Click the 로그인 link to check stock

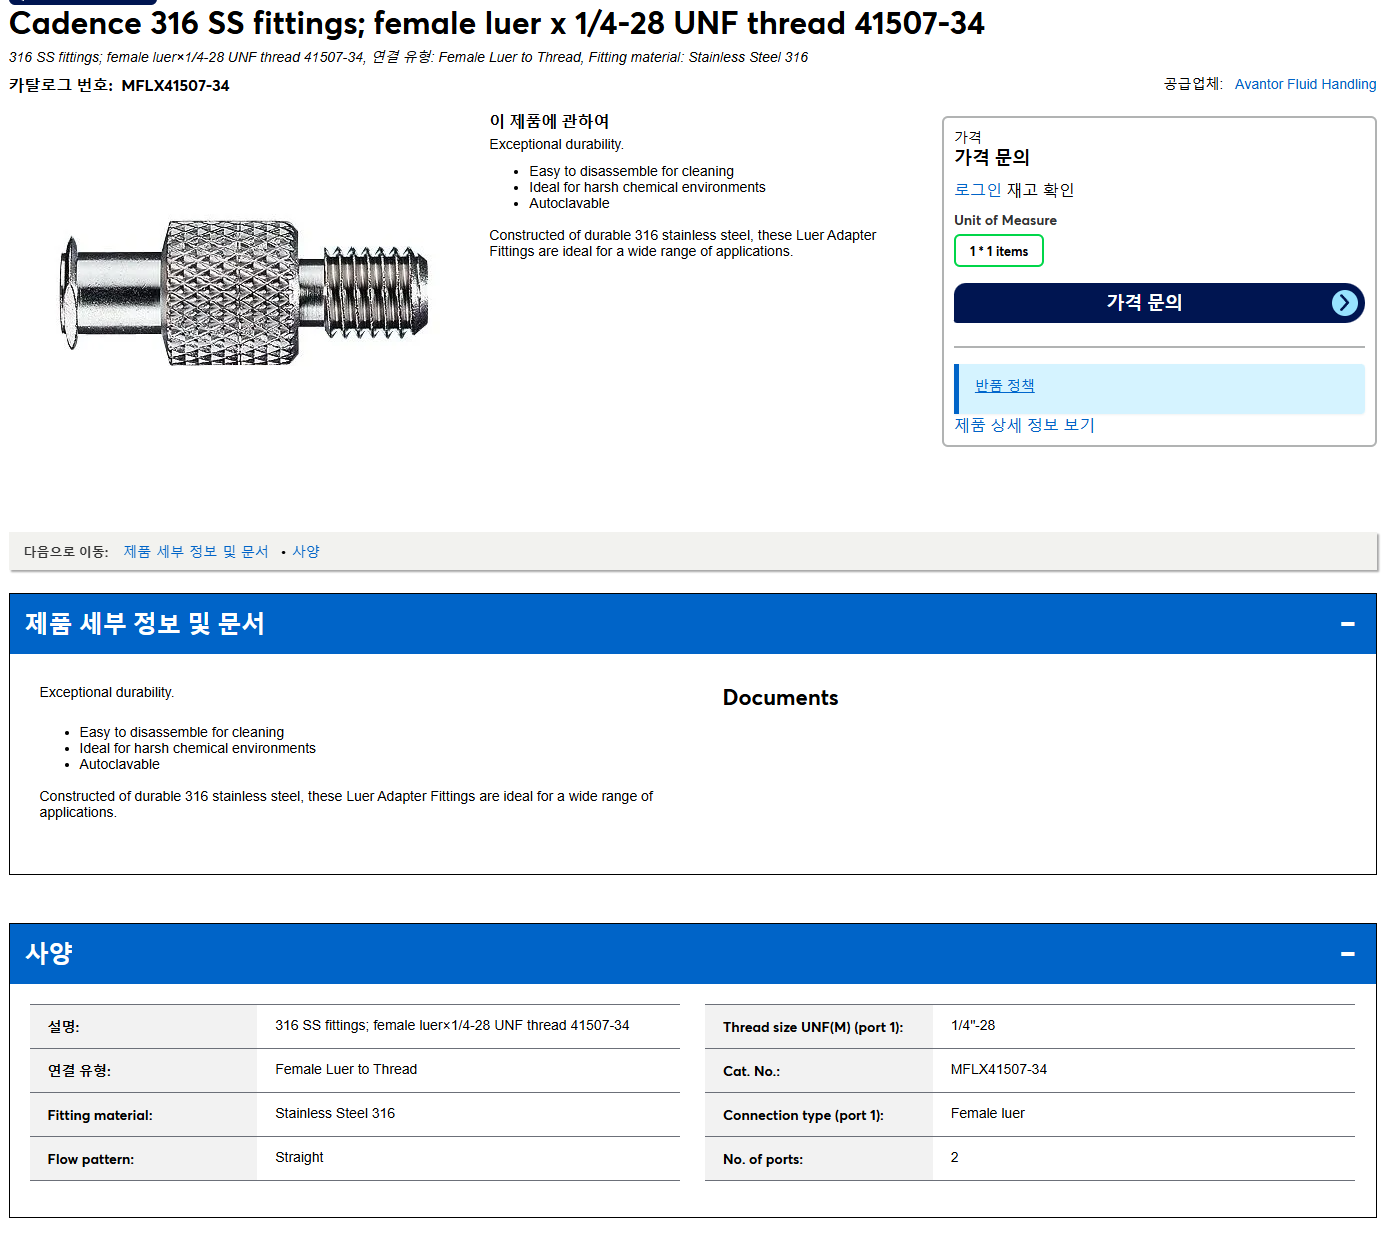coord(977,190)
